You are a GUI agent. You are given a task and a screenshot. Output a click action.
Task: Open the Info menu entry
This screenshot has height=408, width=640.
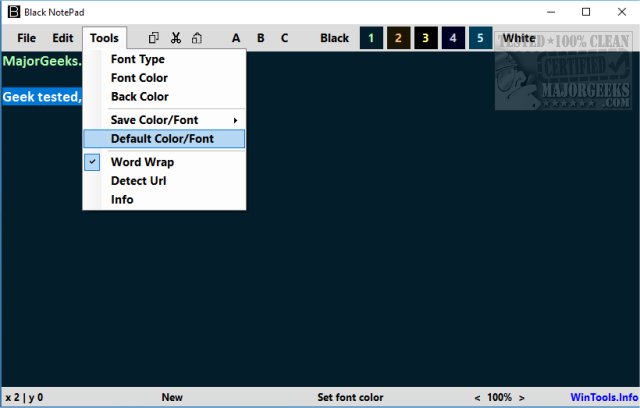click(164, 200)
